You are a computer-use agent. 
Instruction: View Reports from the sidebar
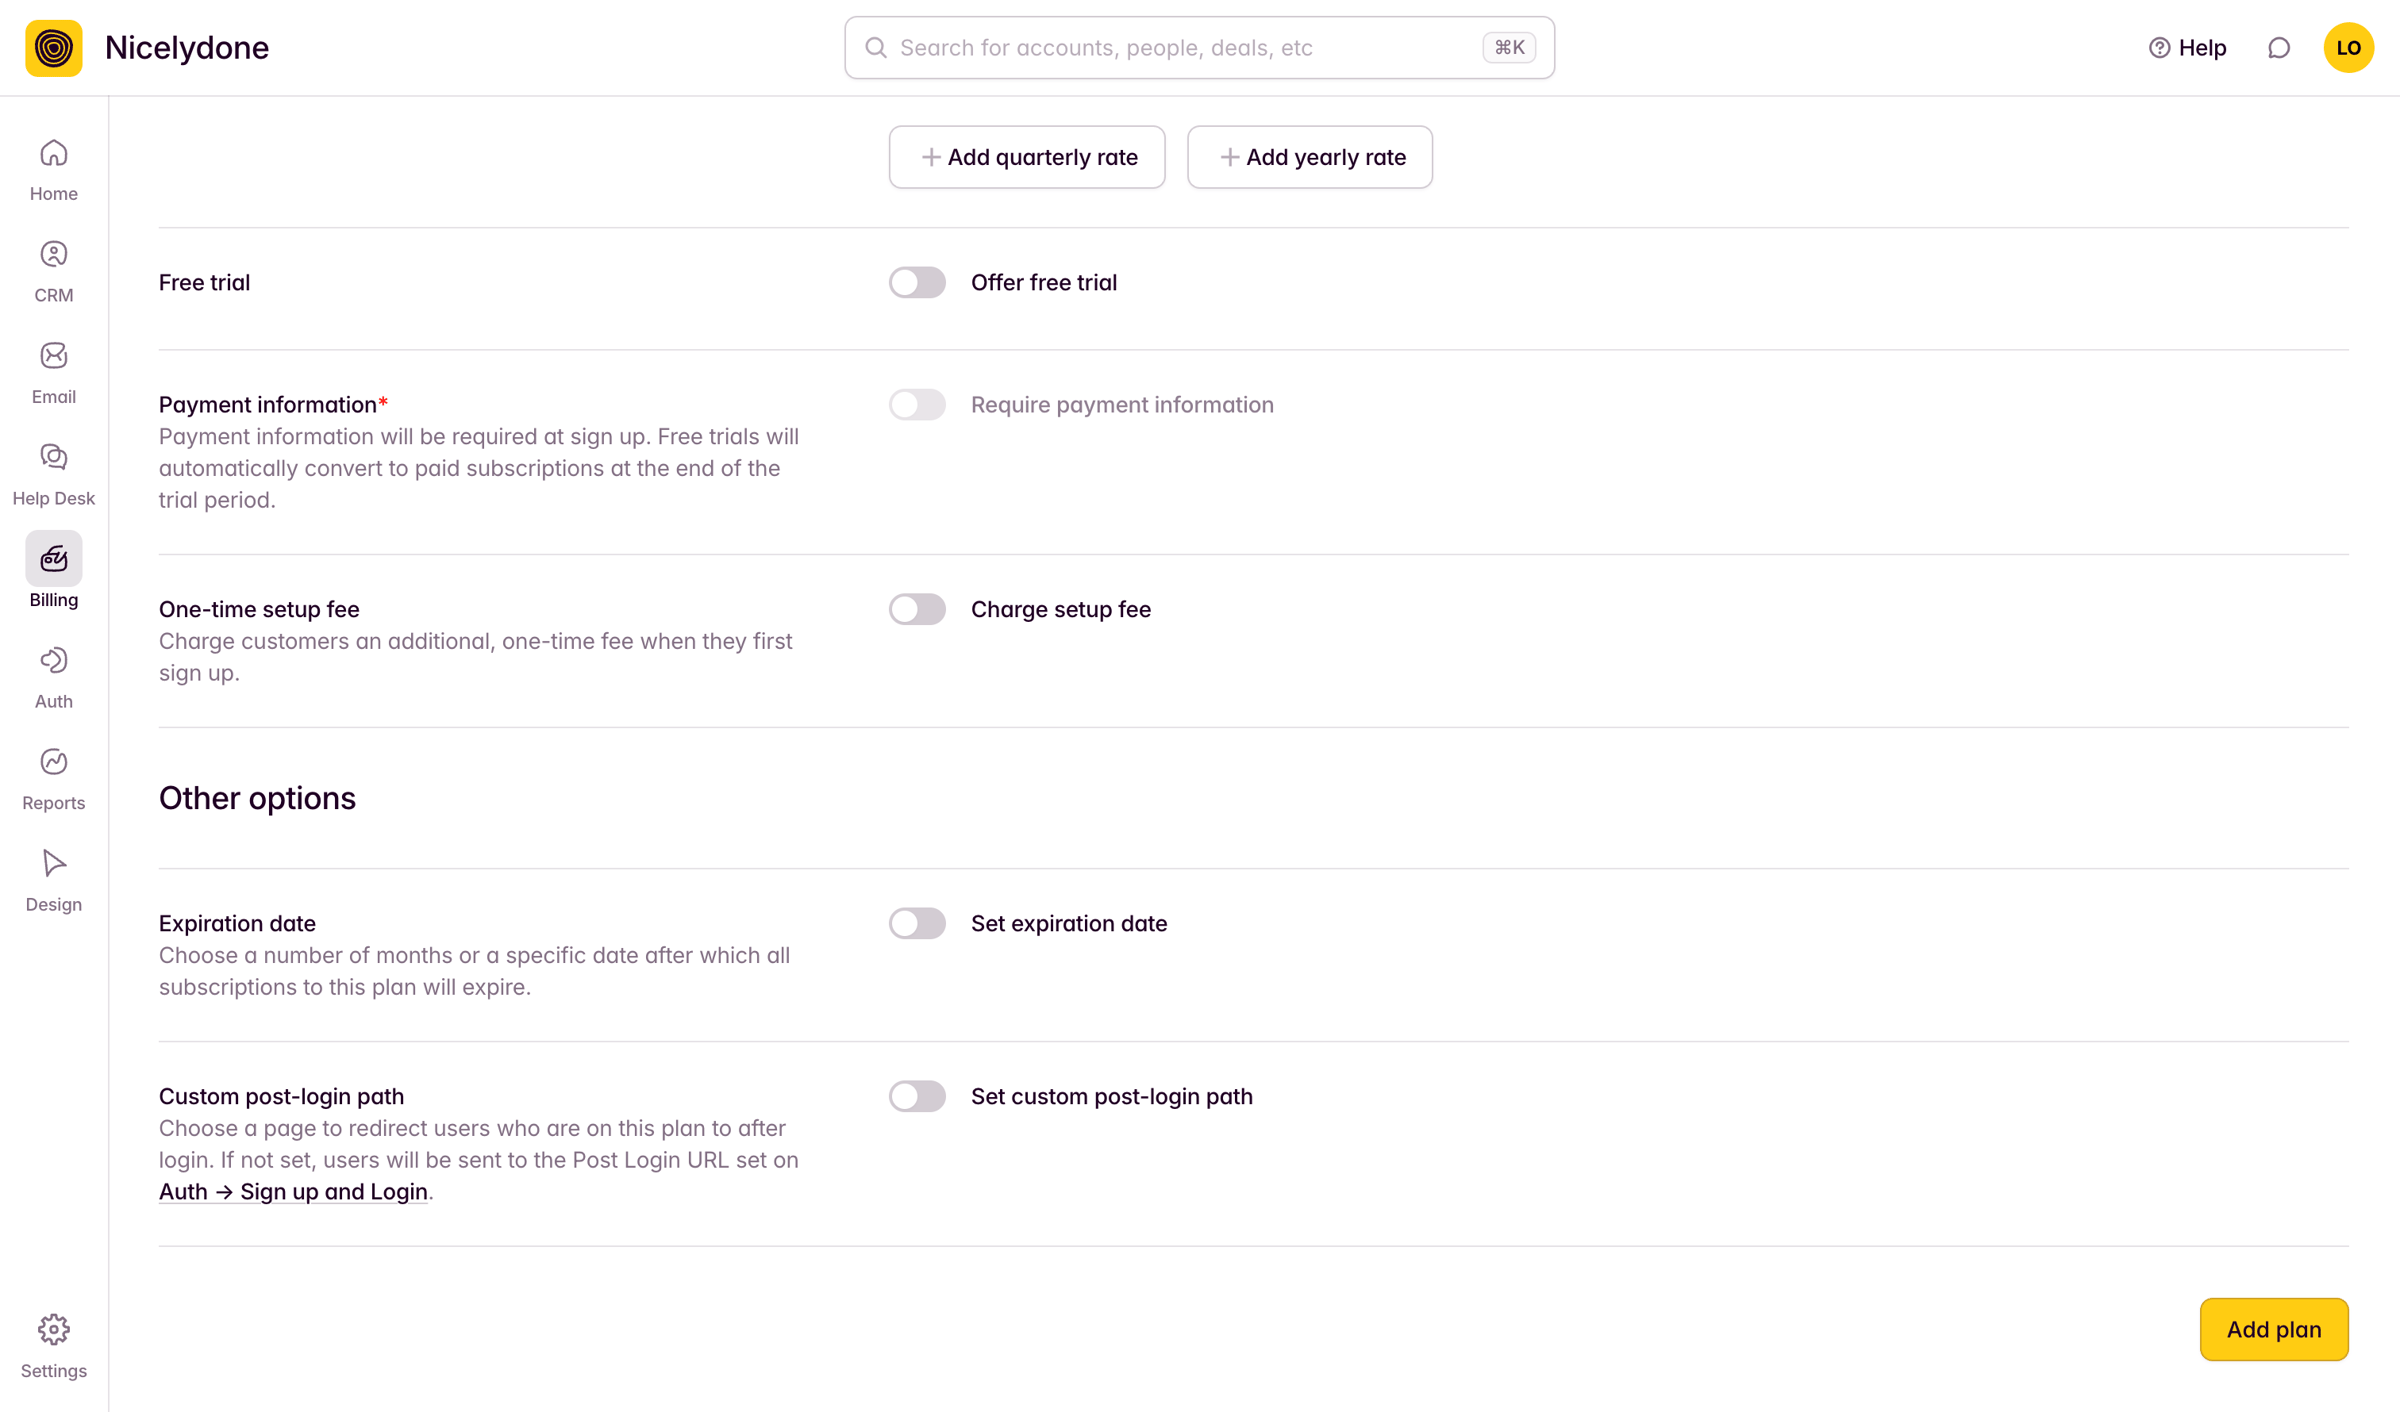(x=53, y=780)
